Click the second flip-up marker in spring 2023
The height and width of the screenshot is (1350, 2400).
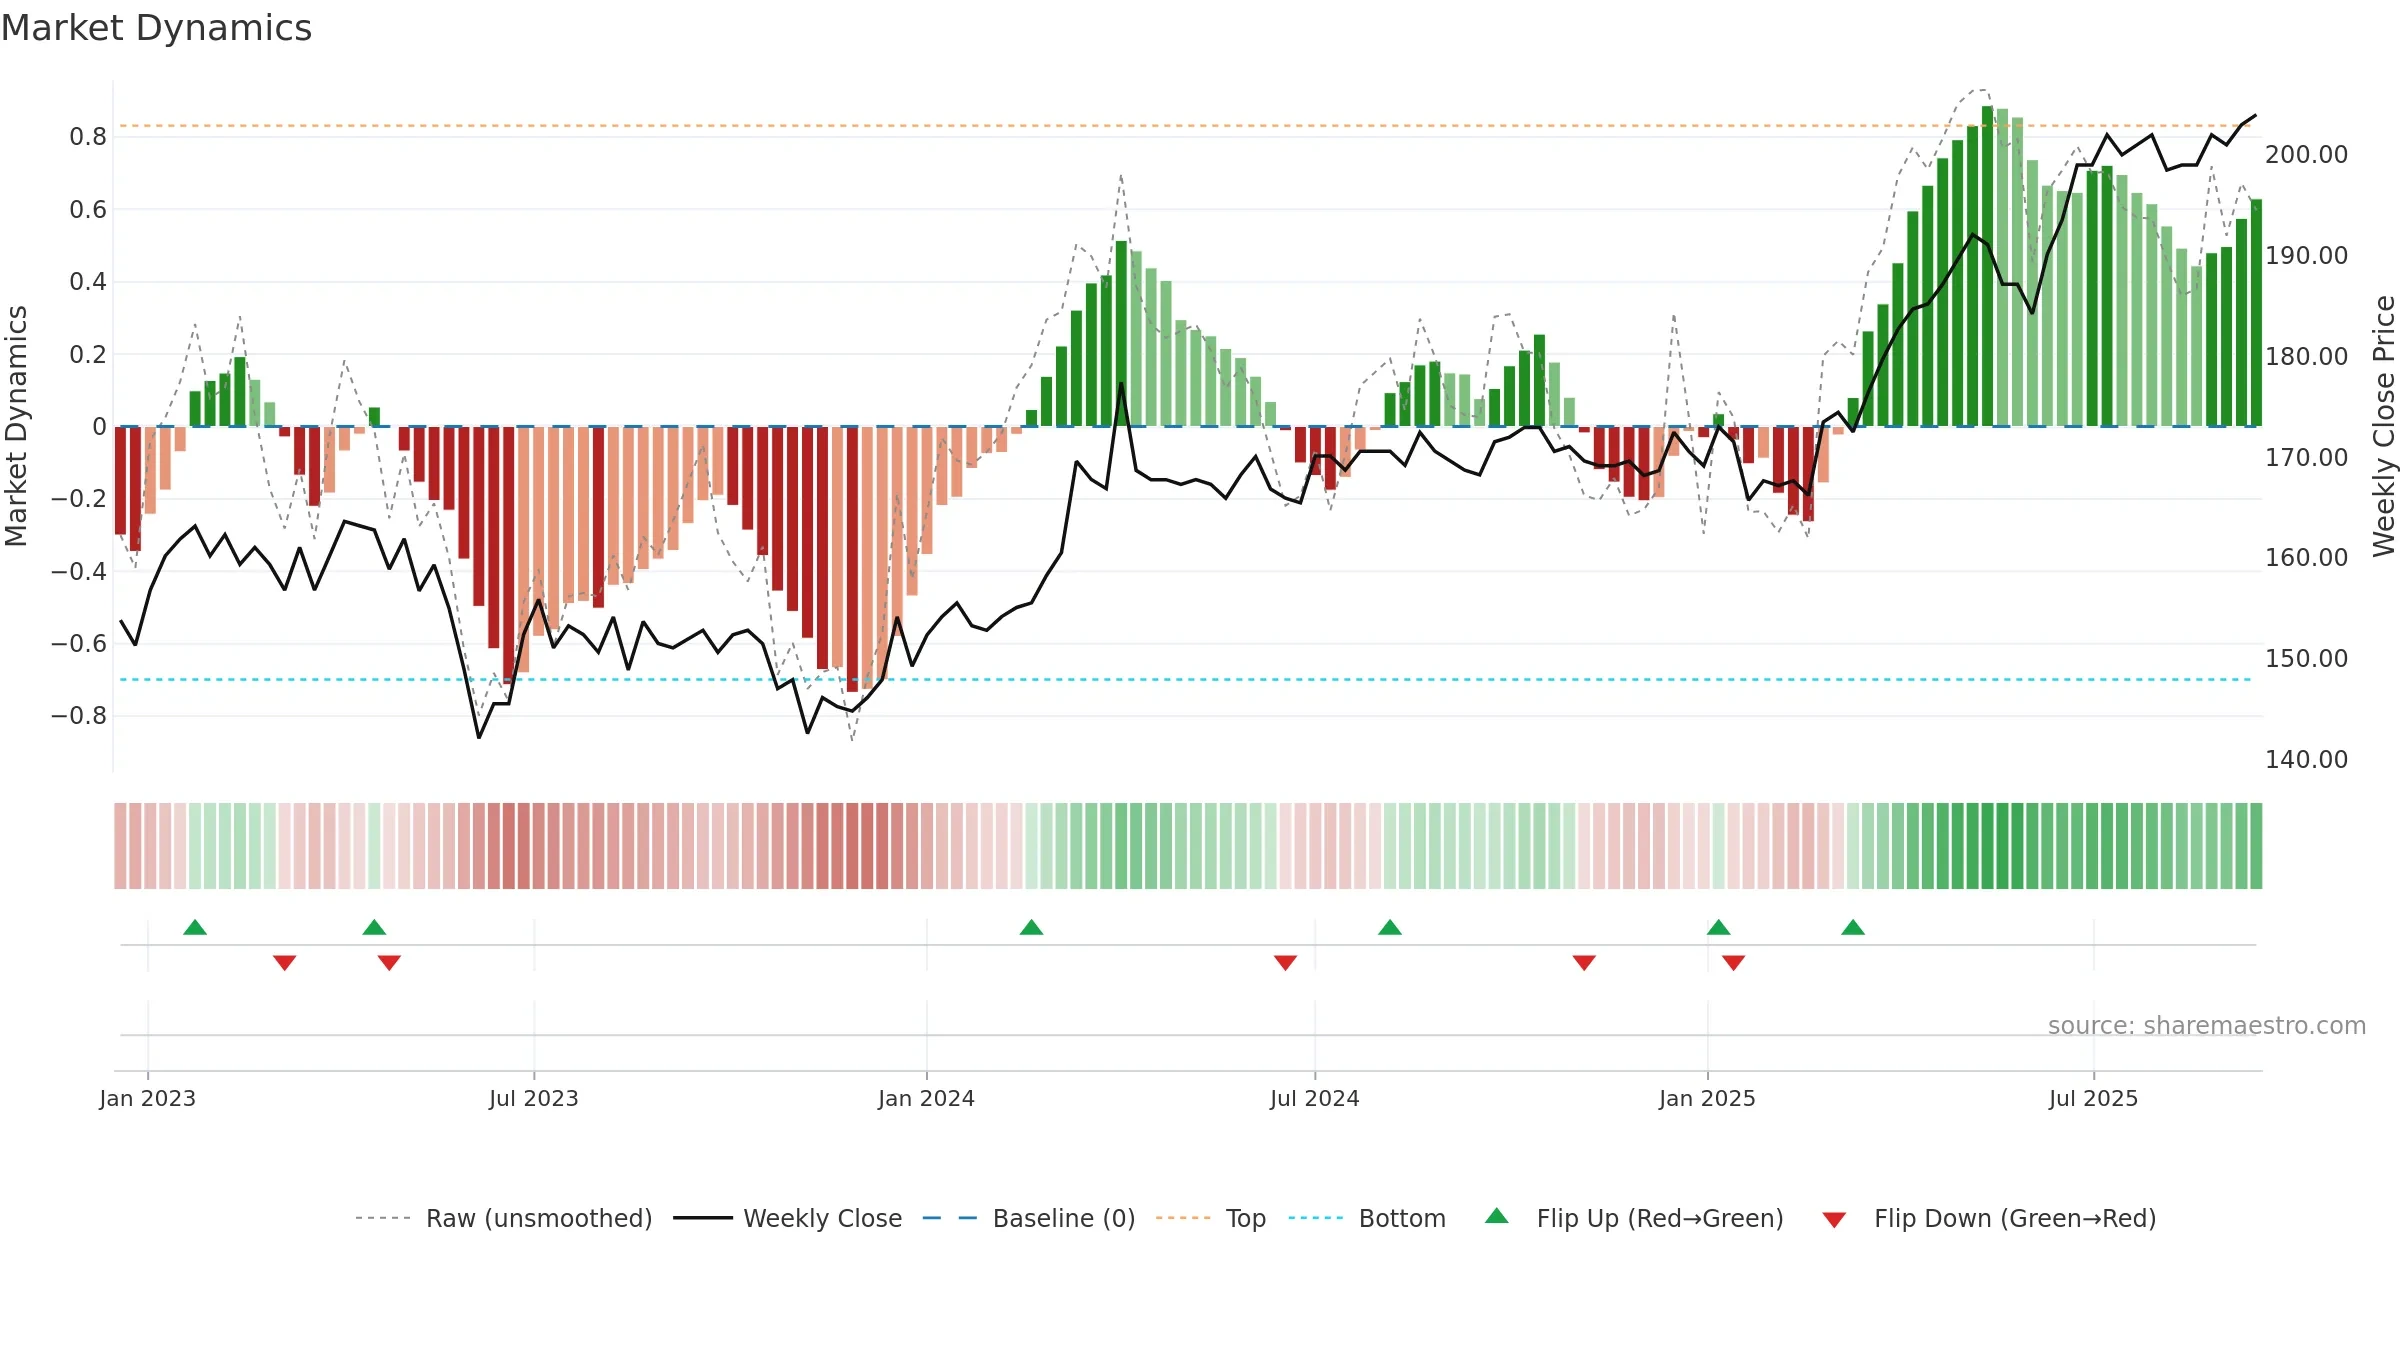374,927
